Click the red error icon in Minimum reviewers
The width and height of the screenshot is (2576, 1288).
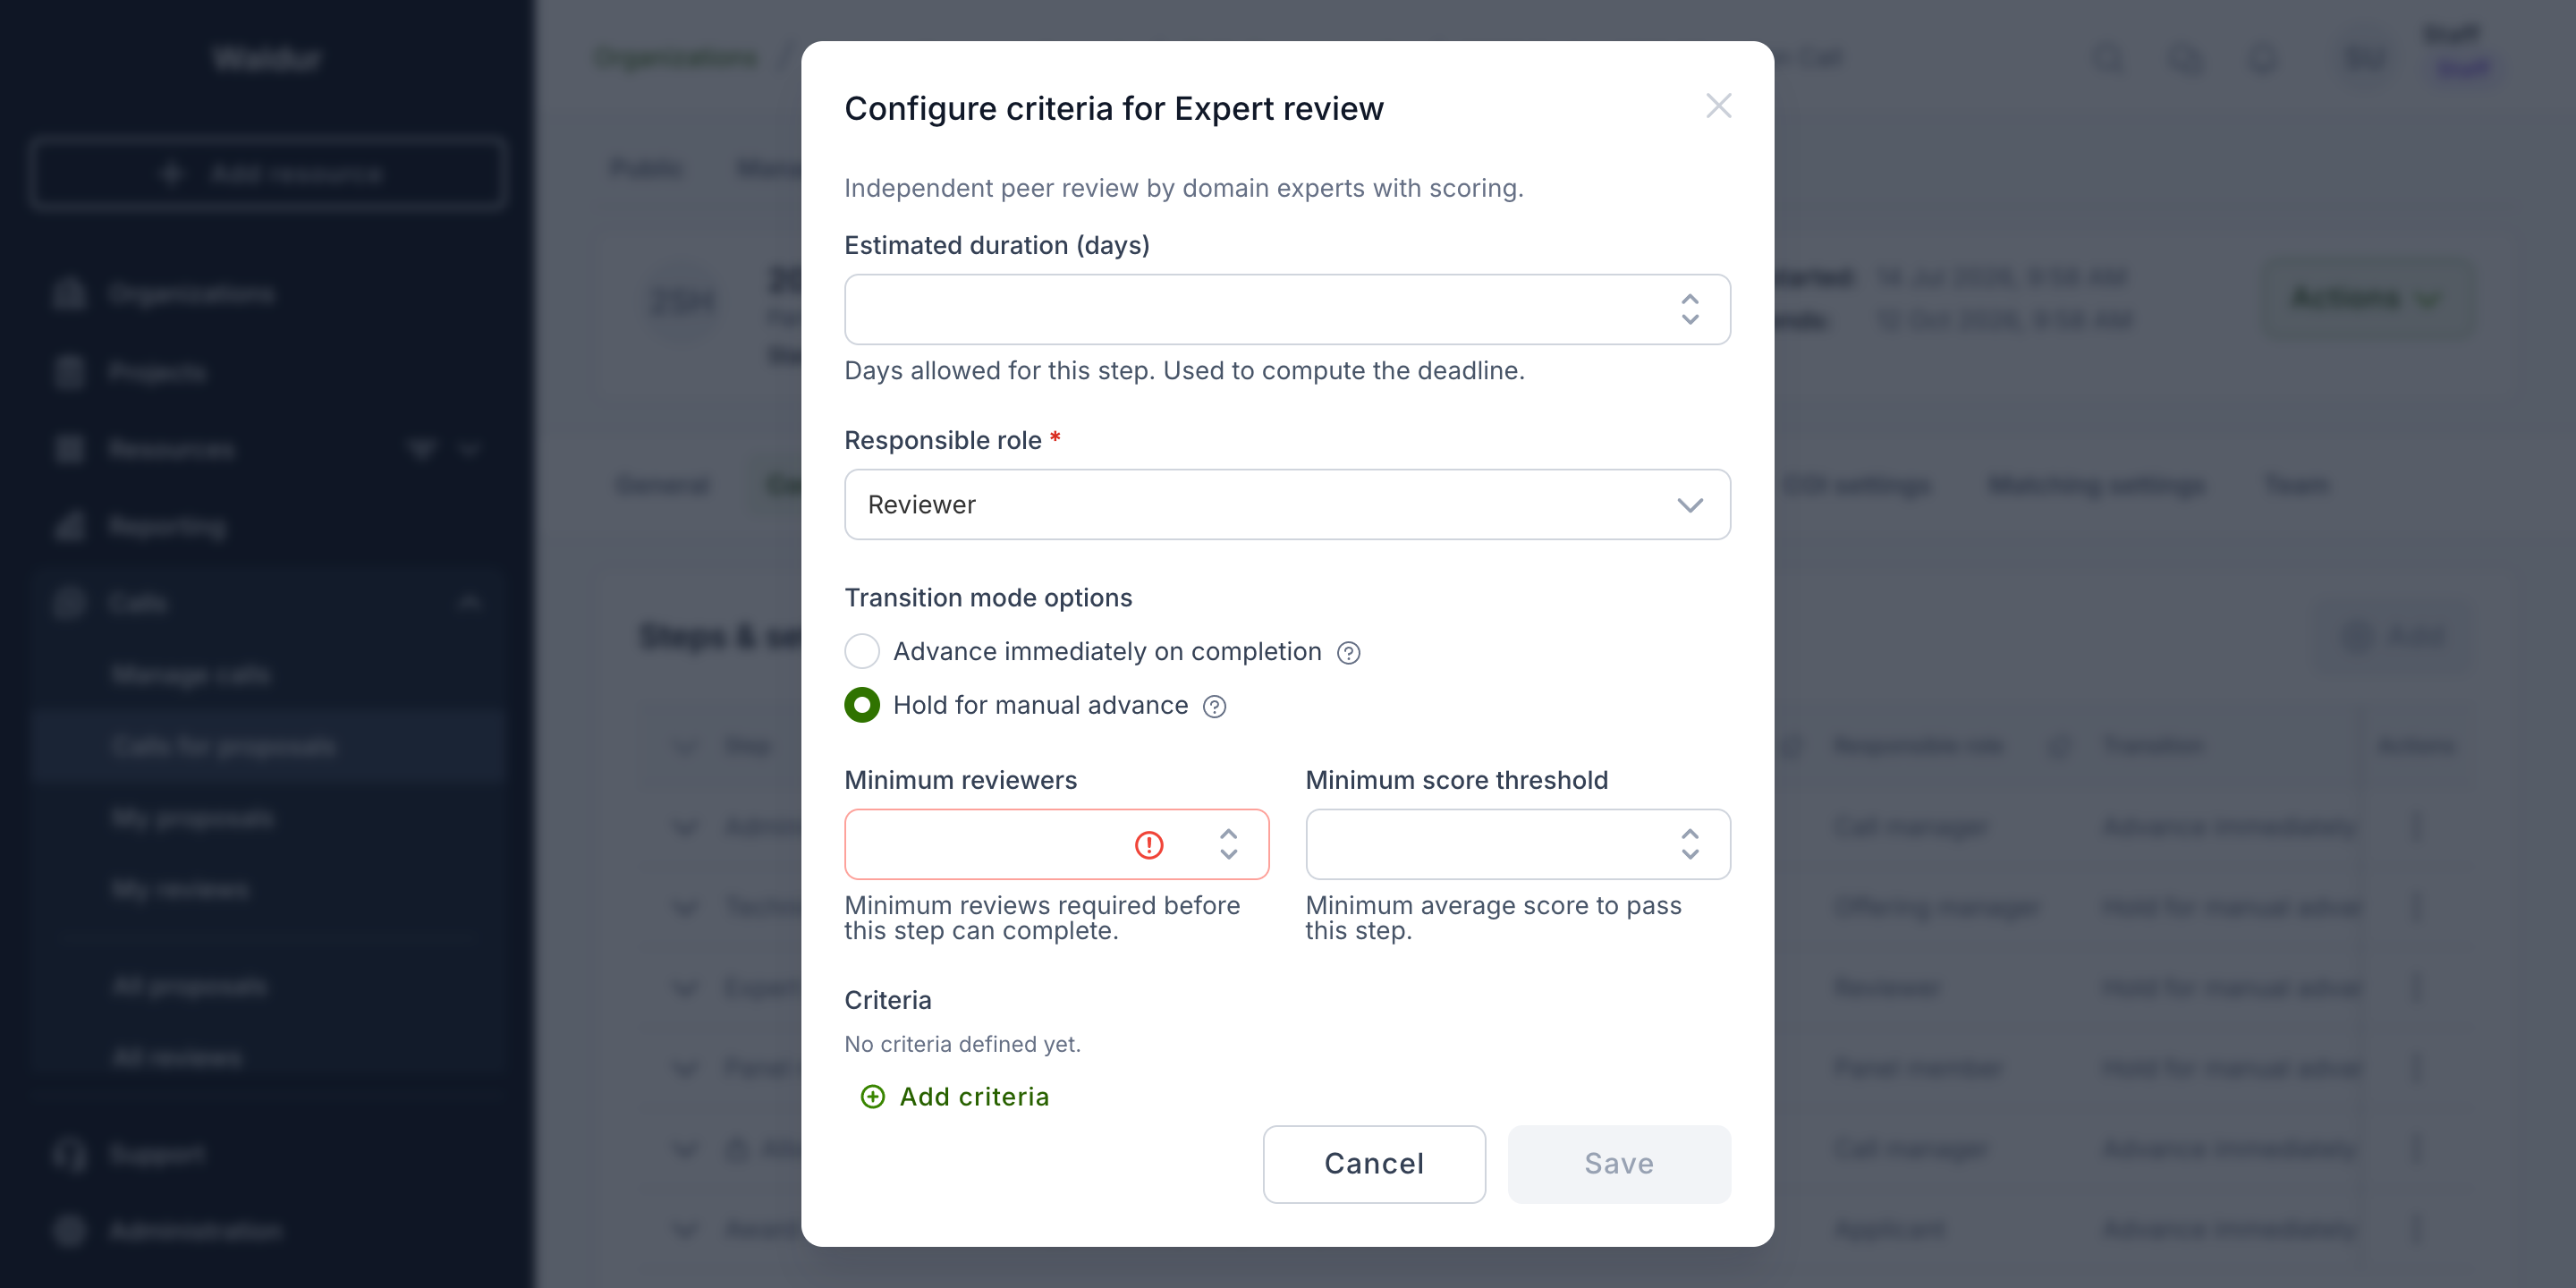(x=1149, y=845)
